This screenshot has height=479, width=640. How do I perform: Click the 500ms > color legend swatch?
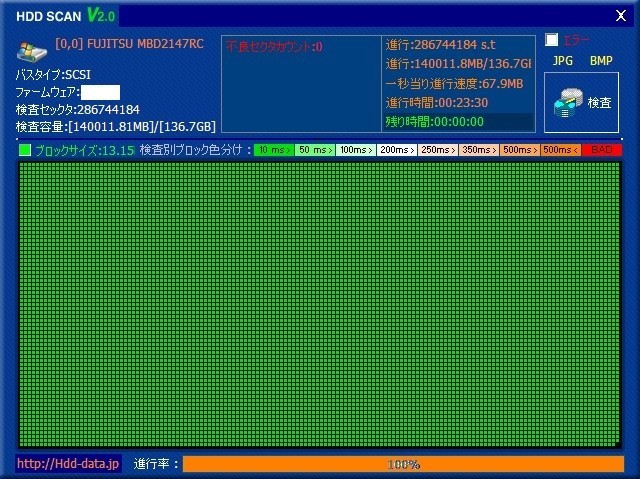pyautogui.click(x=520, y=150)
